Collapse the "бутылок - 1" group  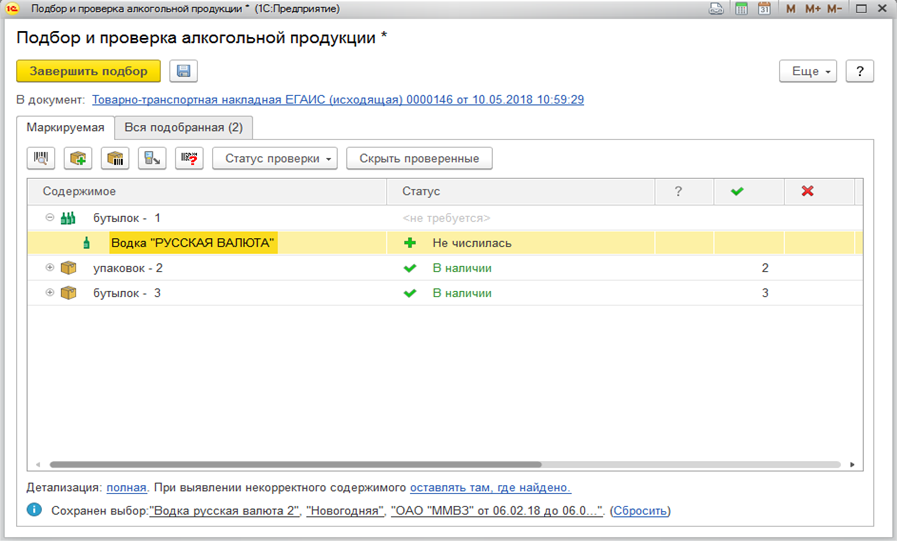(x=50, y=218)
